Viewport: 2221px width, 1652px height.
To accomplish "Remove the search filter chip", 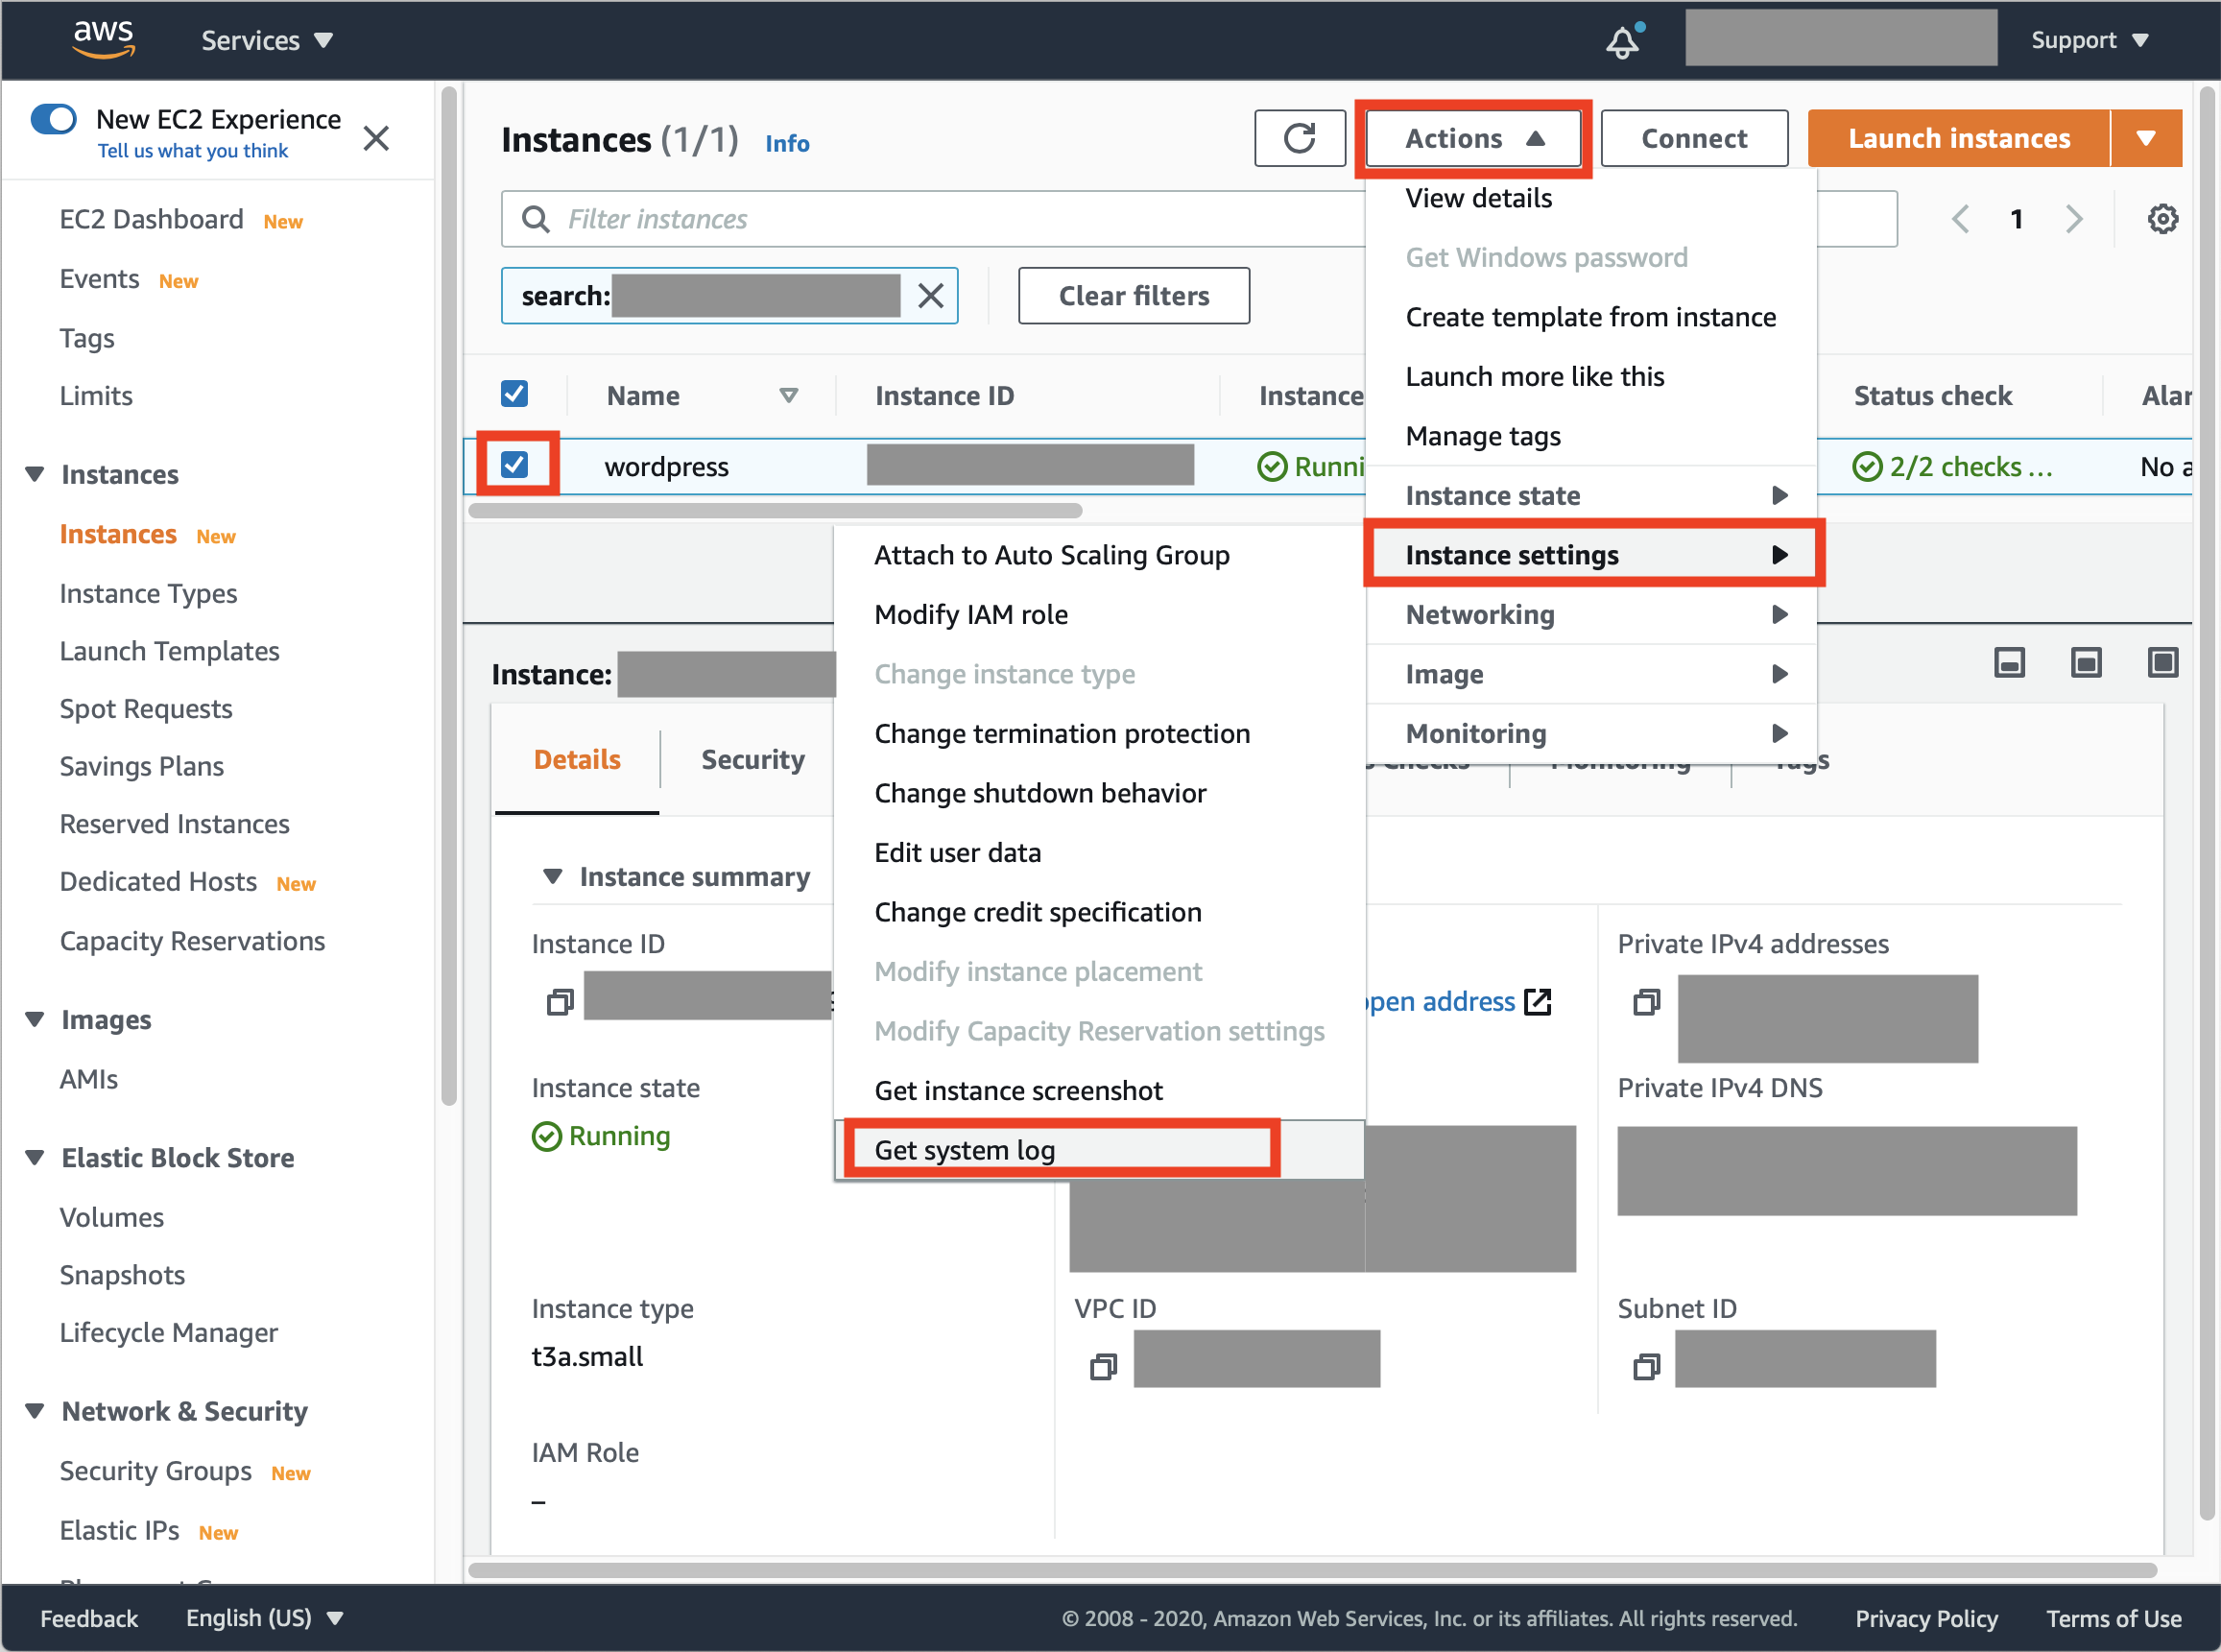I will [930, 296].
